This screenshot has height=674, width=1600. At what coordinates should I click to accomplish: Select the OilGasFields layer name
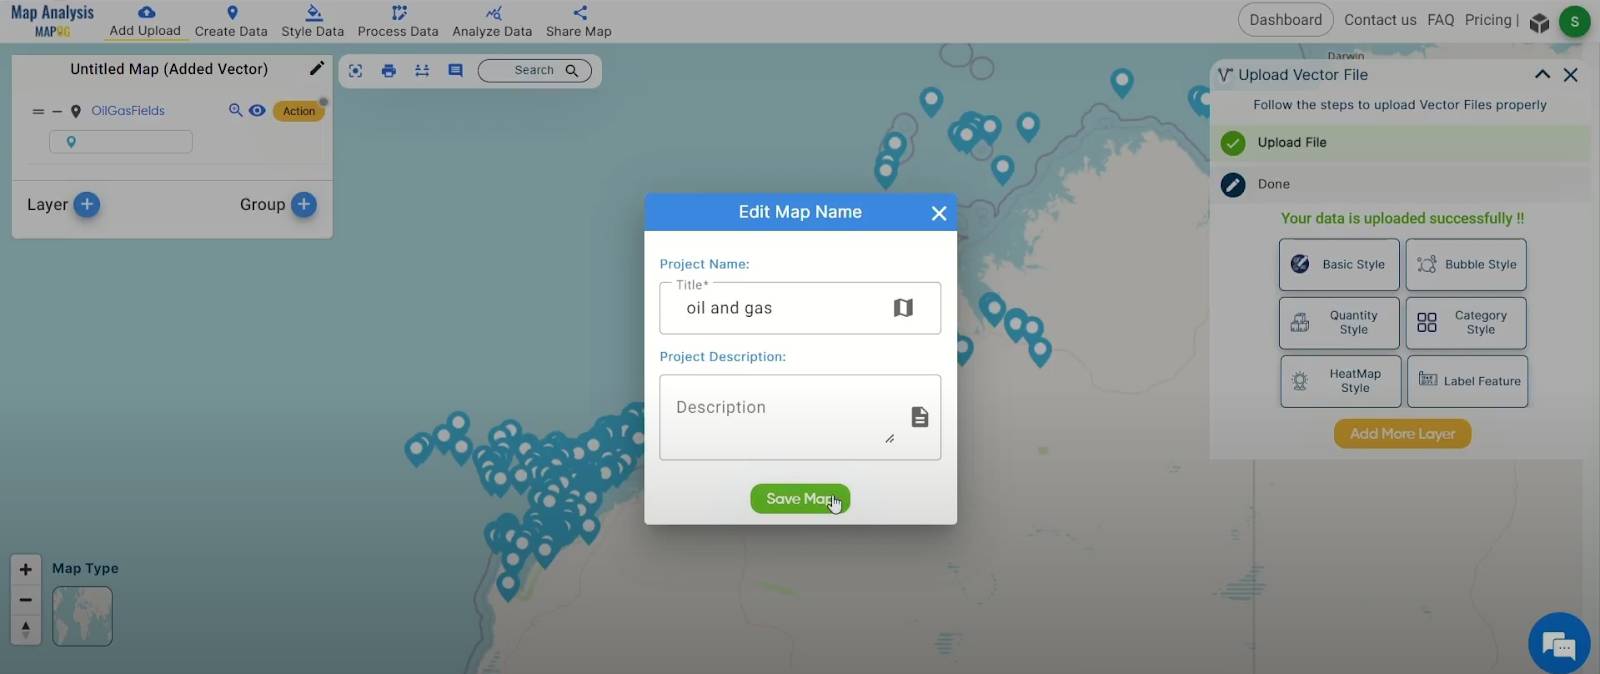pyautogui.click(x=128, y=111)
